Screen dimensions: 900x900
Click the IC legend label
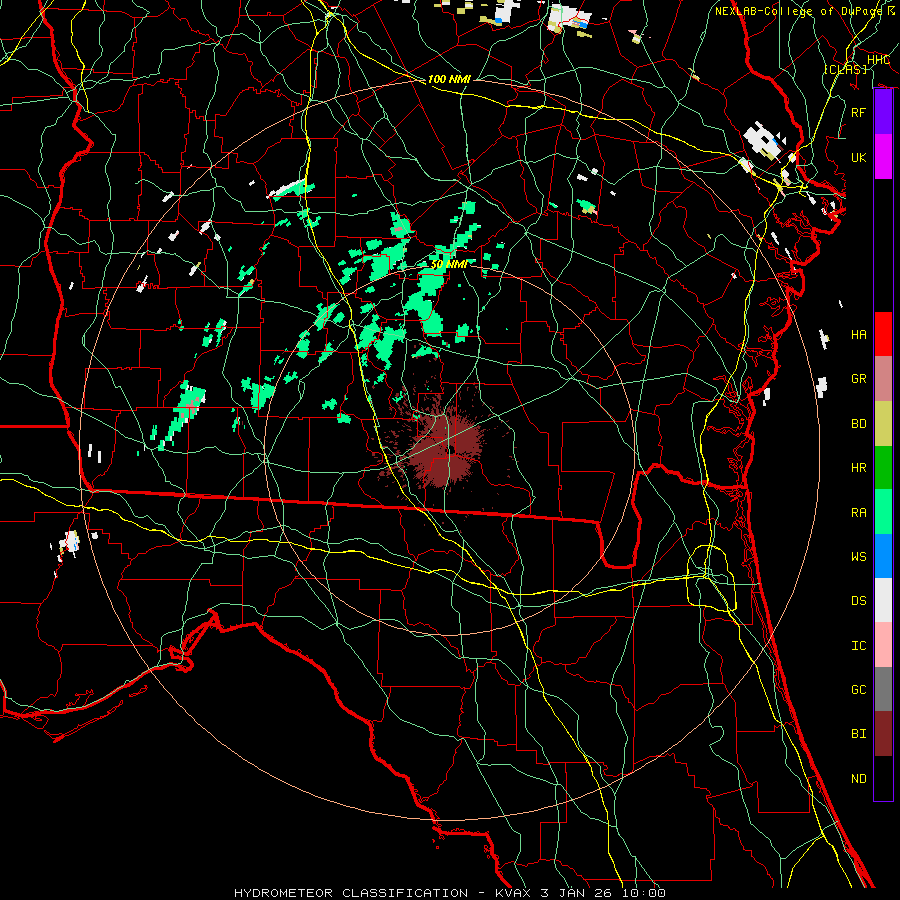point(858,646)
